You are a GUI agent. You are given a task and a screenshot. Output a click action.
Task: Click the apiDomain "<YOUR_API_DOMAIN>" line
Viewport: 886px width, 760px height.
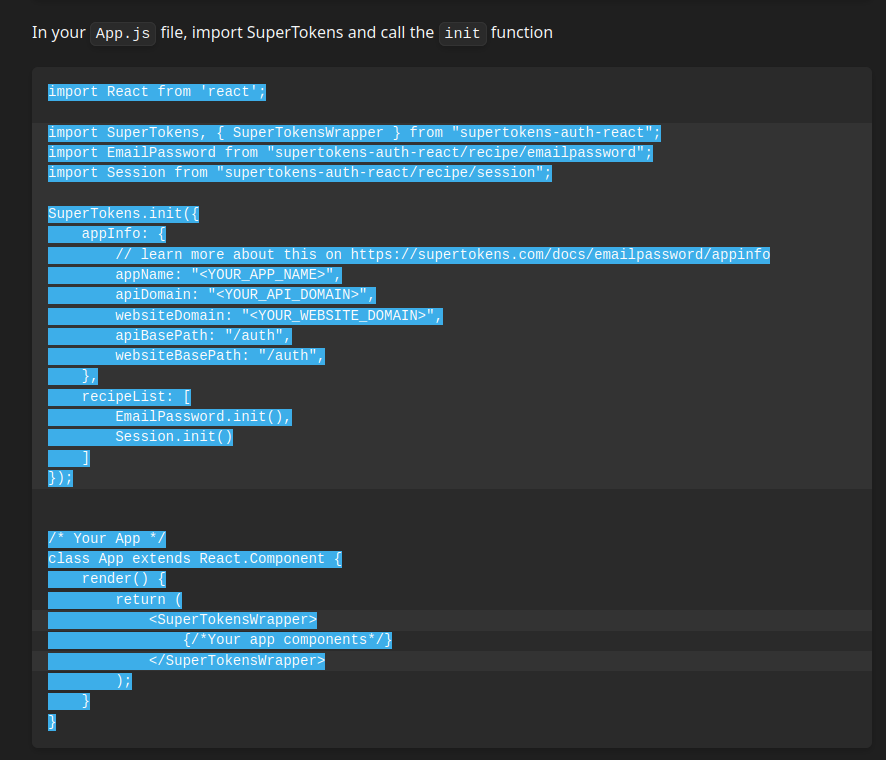click(x=245, y=295)
